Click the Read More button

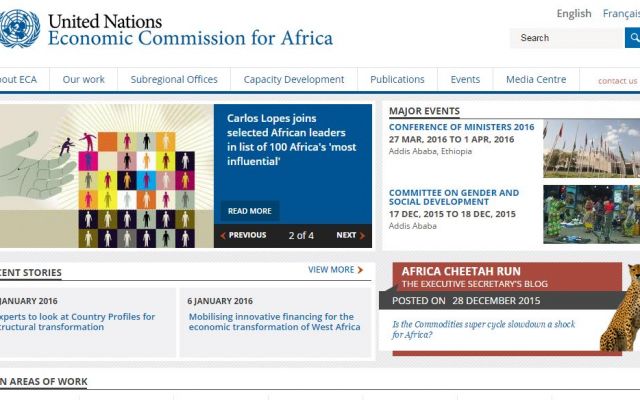coord(250,211)
